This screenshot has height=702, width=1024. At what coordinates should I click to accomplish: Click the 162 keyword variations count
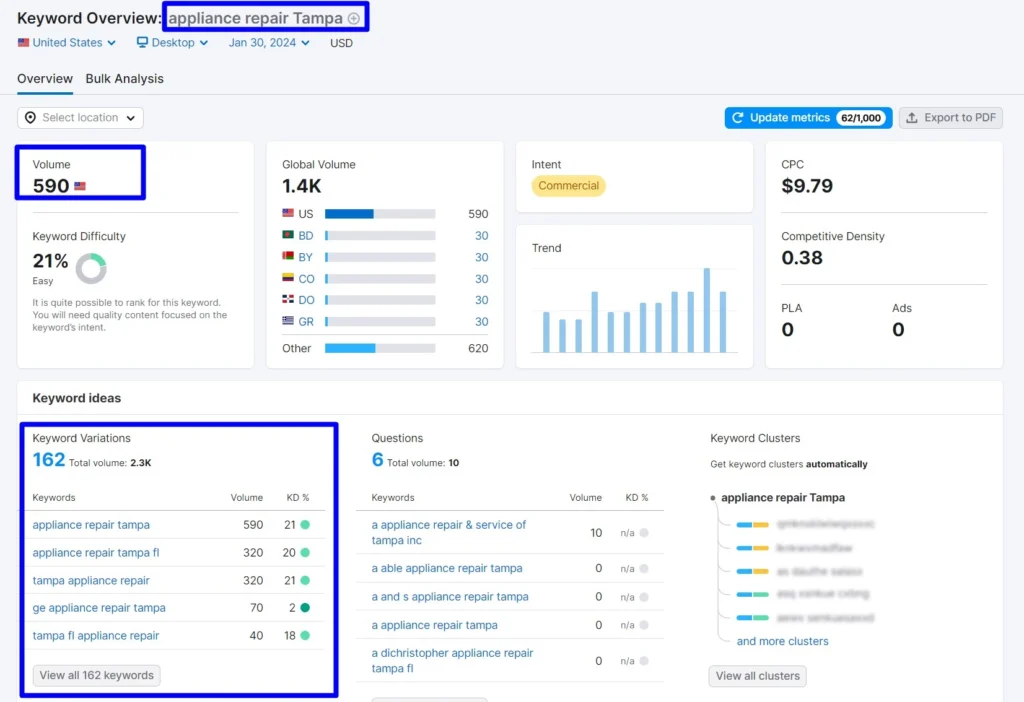coord(49,460)
